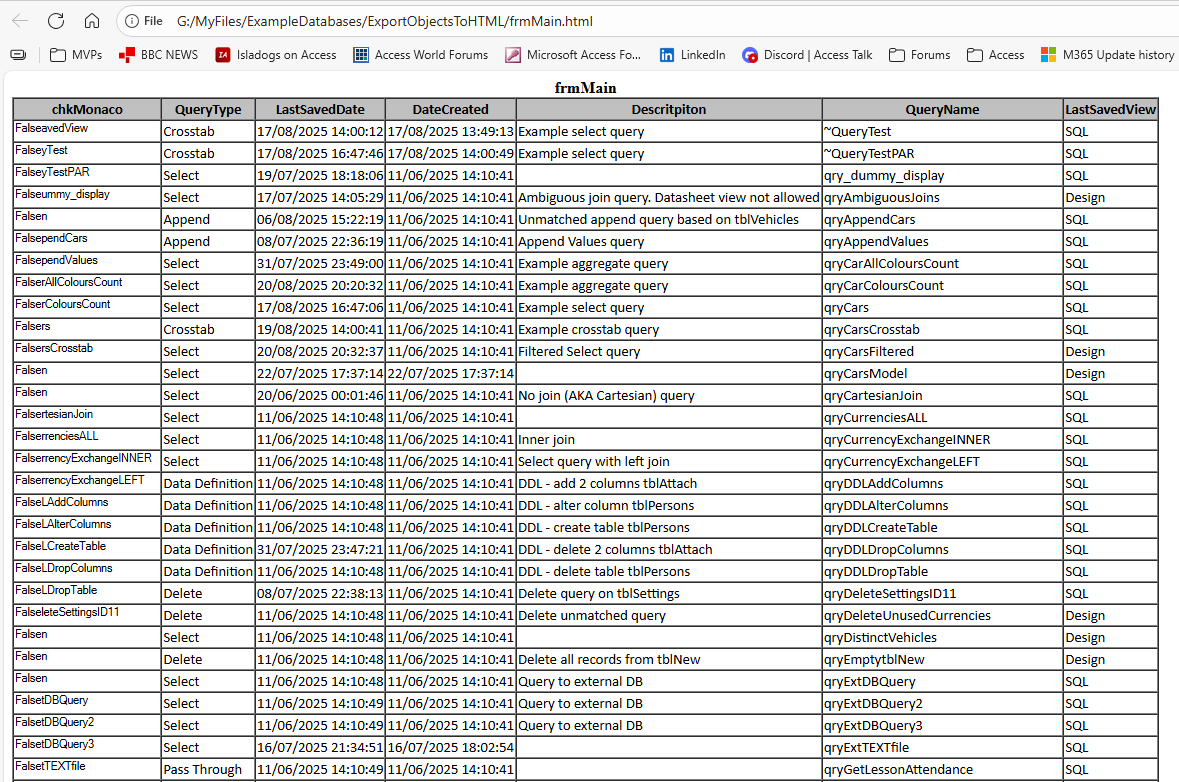Open the M365 Update history bookmark
The width and height of the screenshot is (1179, 782).
[x=1107, y=55]
